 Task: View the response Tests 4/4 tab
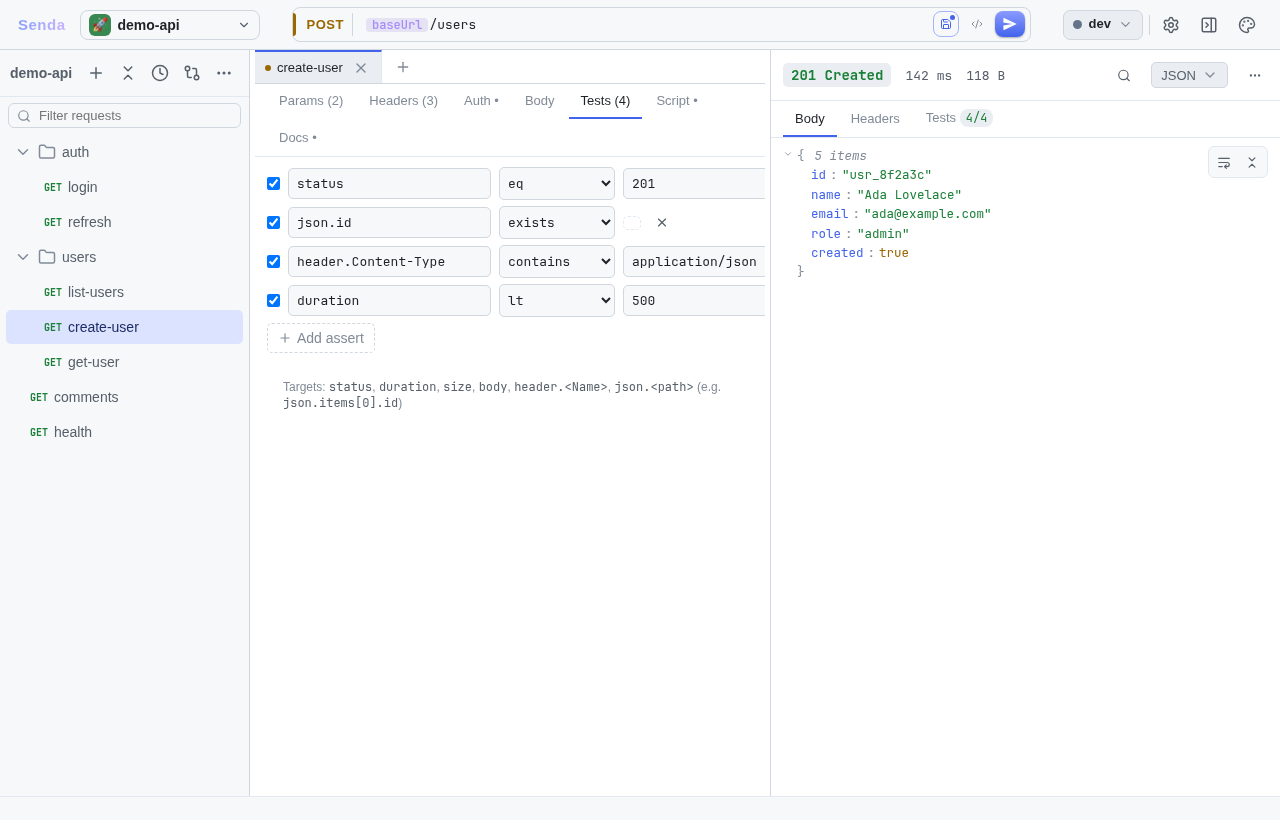pyautogui.click(x=959, y=118)
